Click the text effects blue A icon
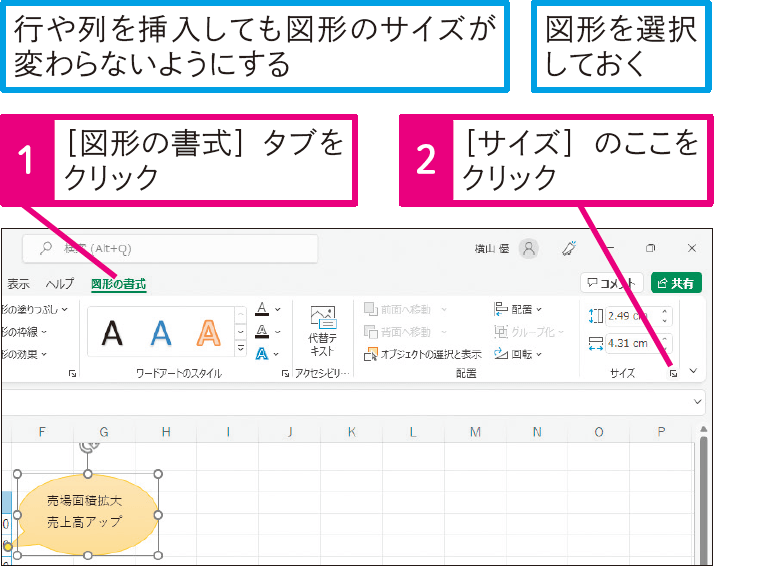Screen dimensions: 783x566 (x=262, y=354)
